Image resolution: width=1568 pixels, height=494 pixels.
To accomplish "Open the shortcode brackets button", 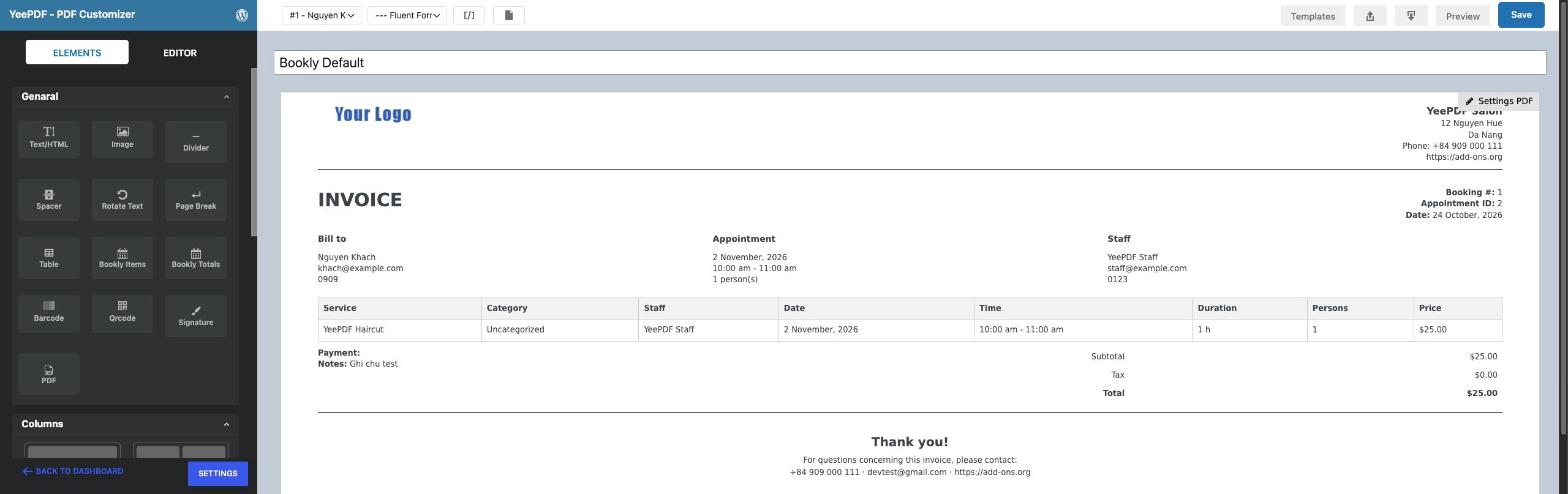I will tap(469, 15).
